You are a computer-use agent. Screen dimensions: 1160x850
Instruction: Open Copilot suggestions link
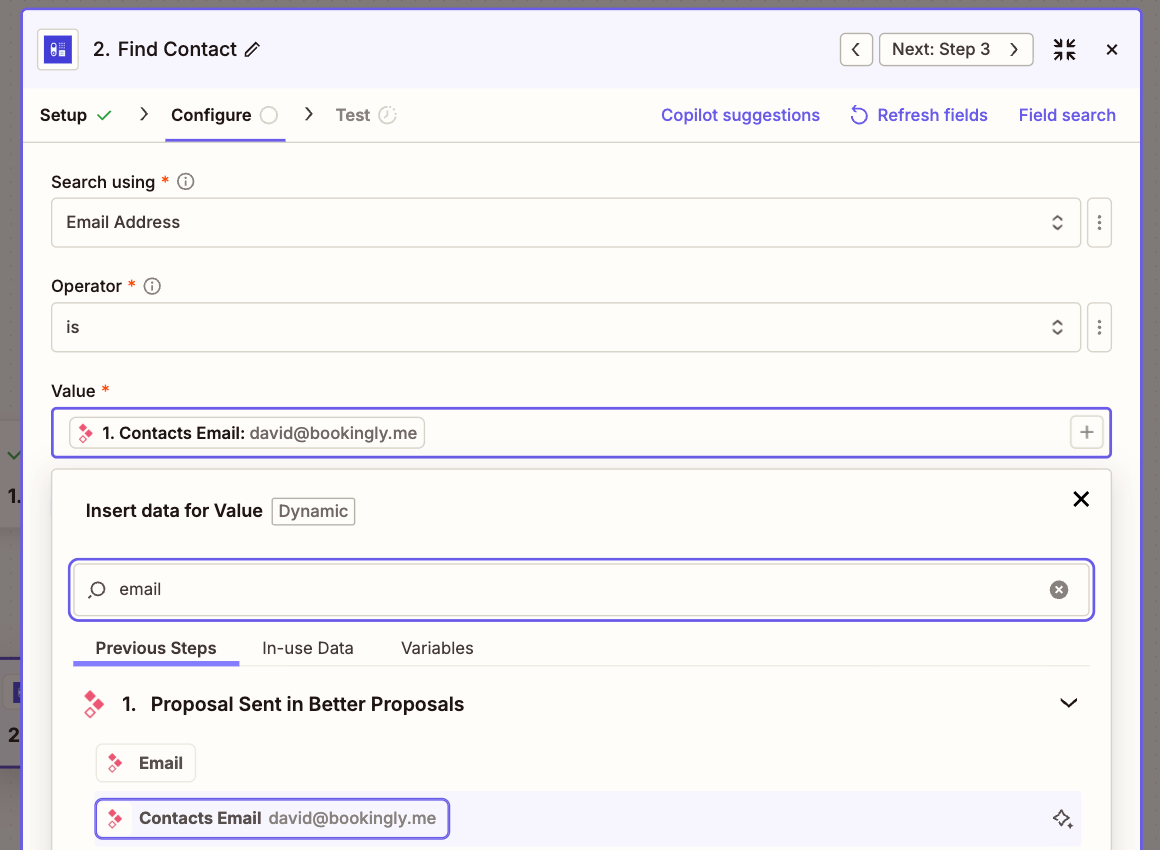[x=740, y=115]
